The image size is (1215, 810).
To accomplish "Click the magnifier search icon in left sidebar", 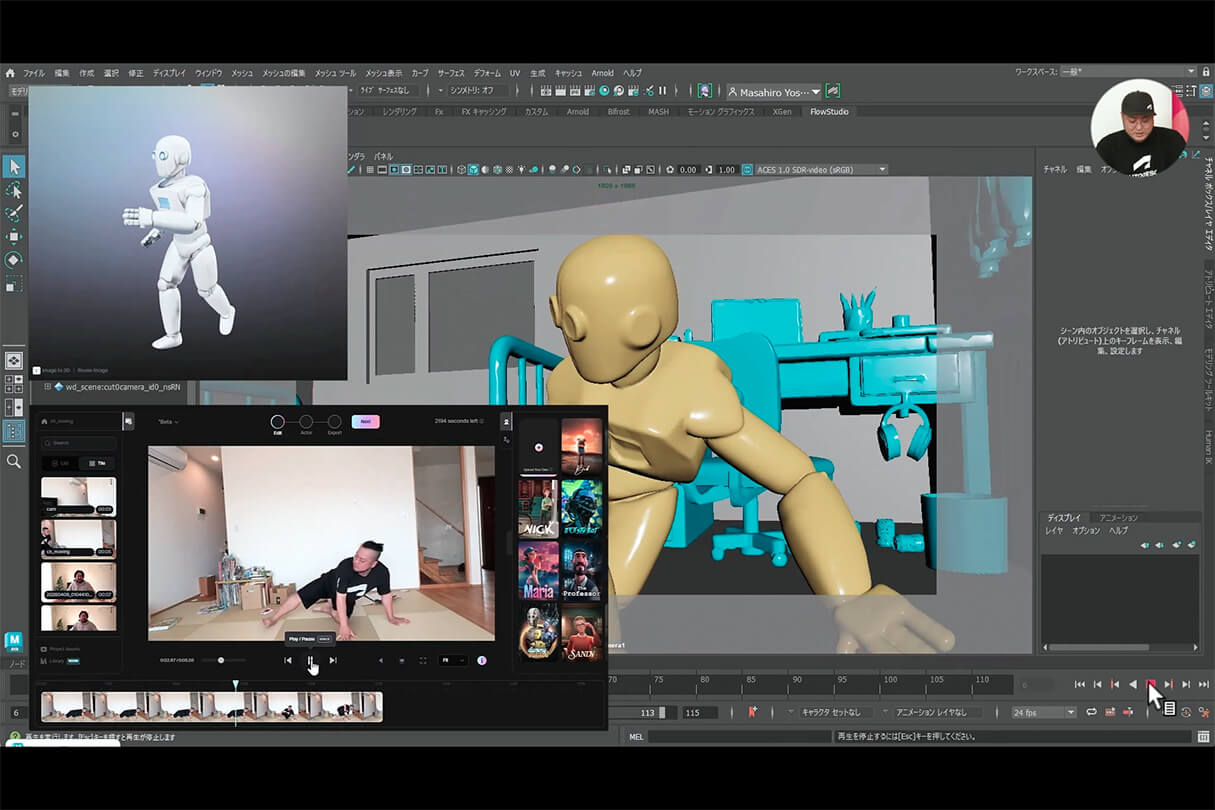I will click(x=14, y=461).
